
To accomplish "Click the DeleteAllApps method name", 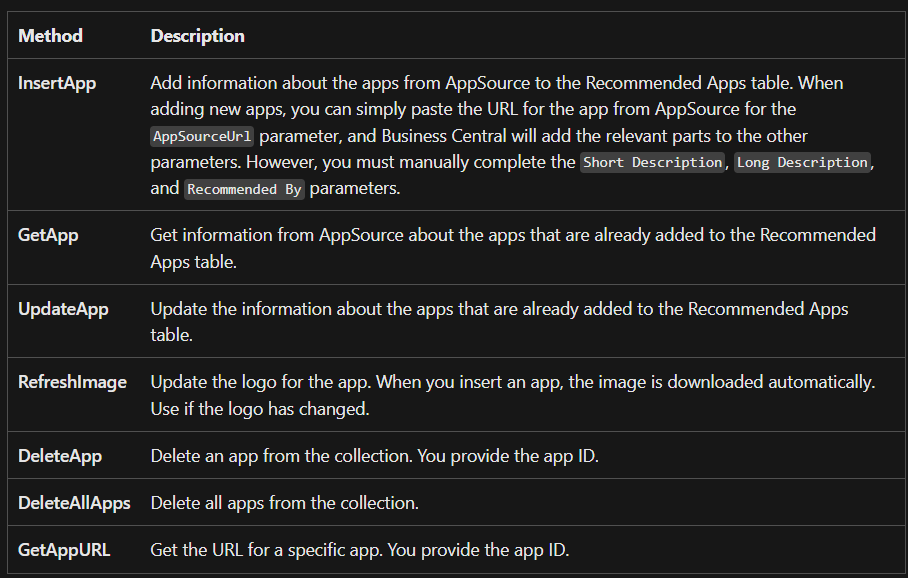I will (74, 503).
